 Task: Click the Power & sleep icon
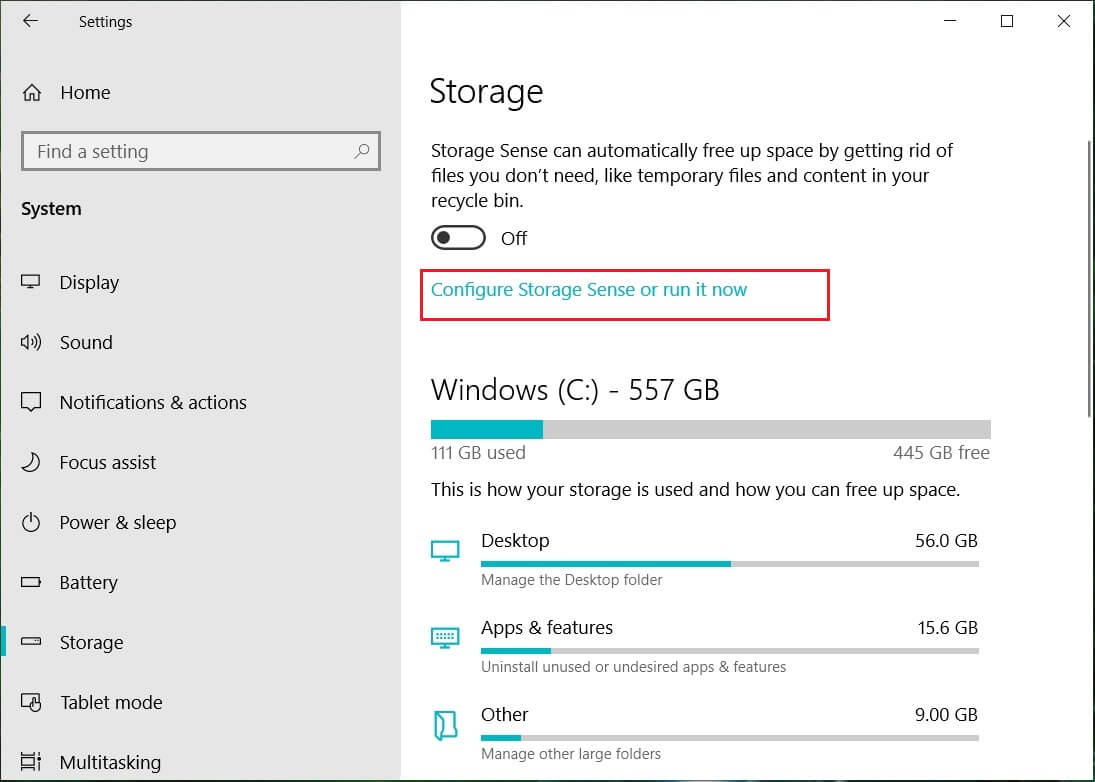31,523
